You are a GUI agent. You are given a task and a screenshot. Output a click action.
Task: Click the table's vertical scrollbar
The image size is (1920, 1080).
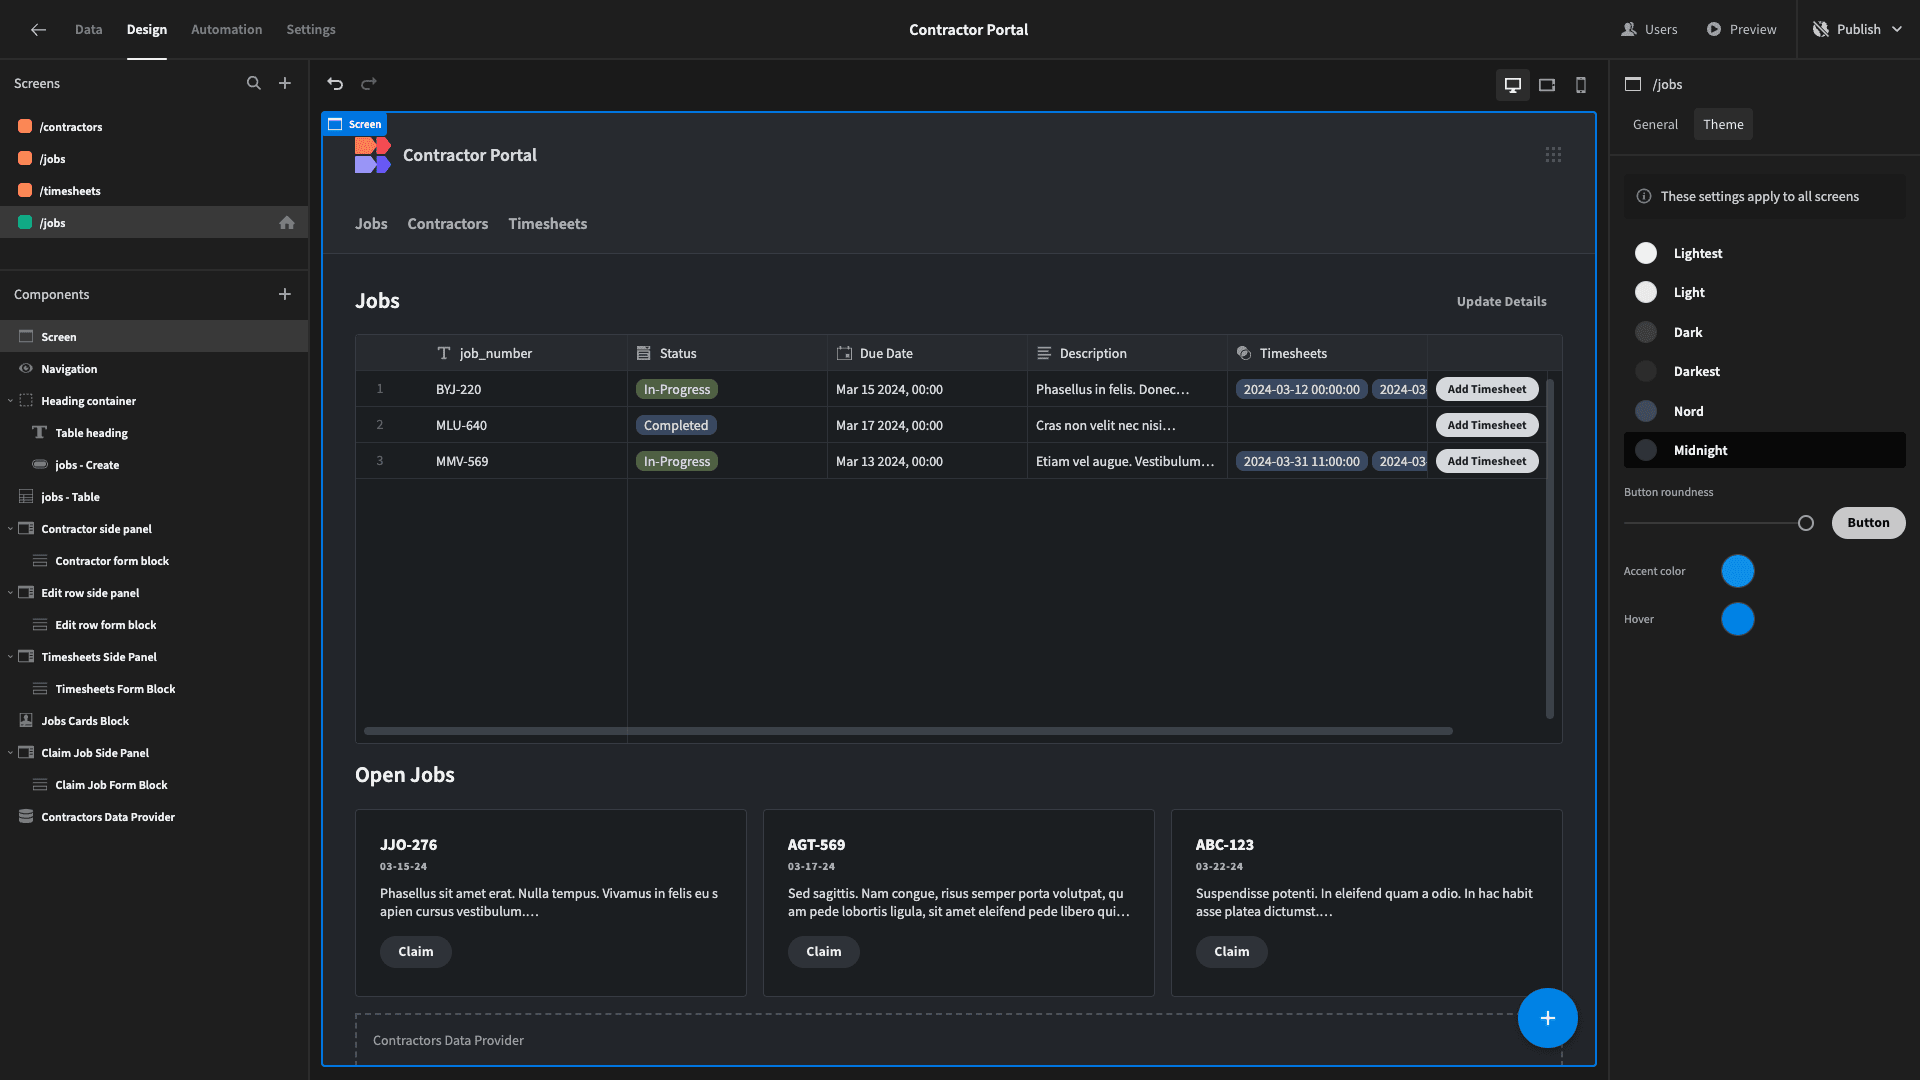1550,549
